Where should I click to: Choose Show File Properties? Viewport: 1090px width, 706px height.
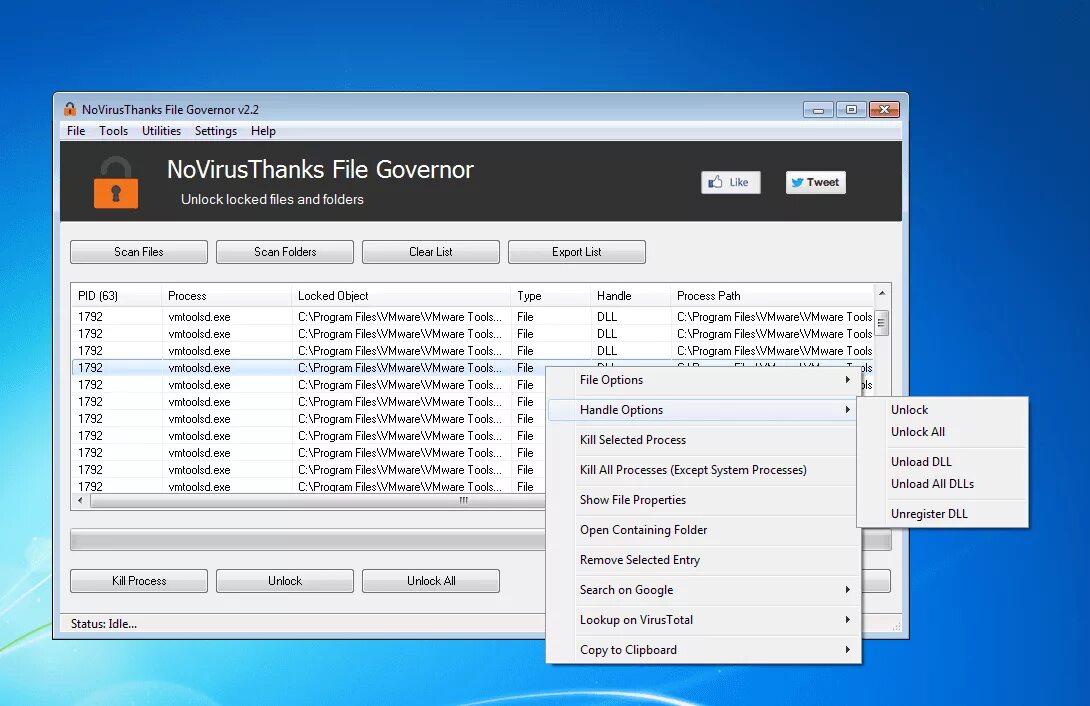703,500
